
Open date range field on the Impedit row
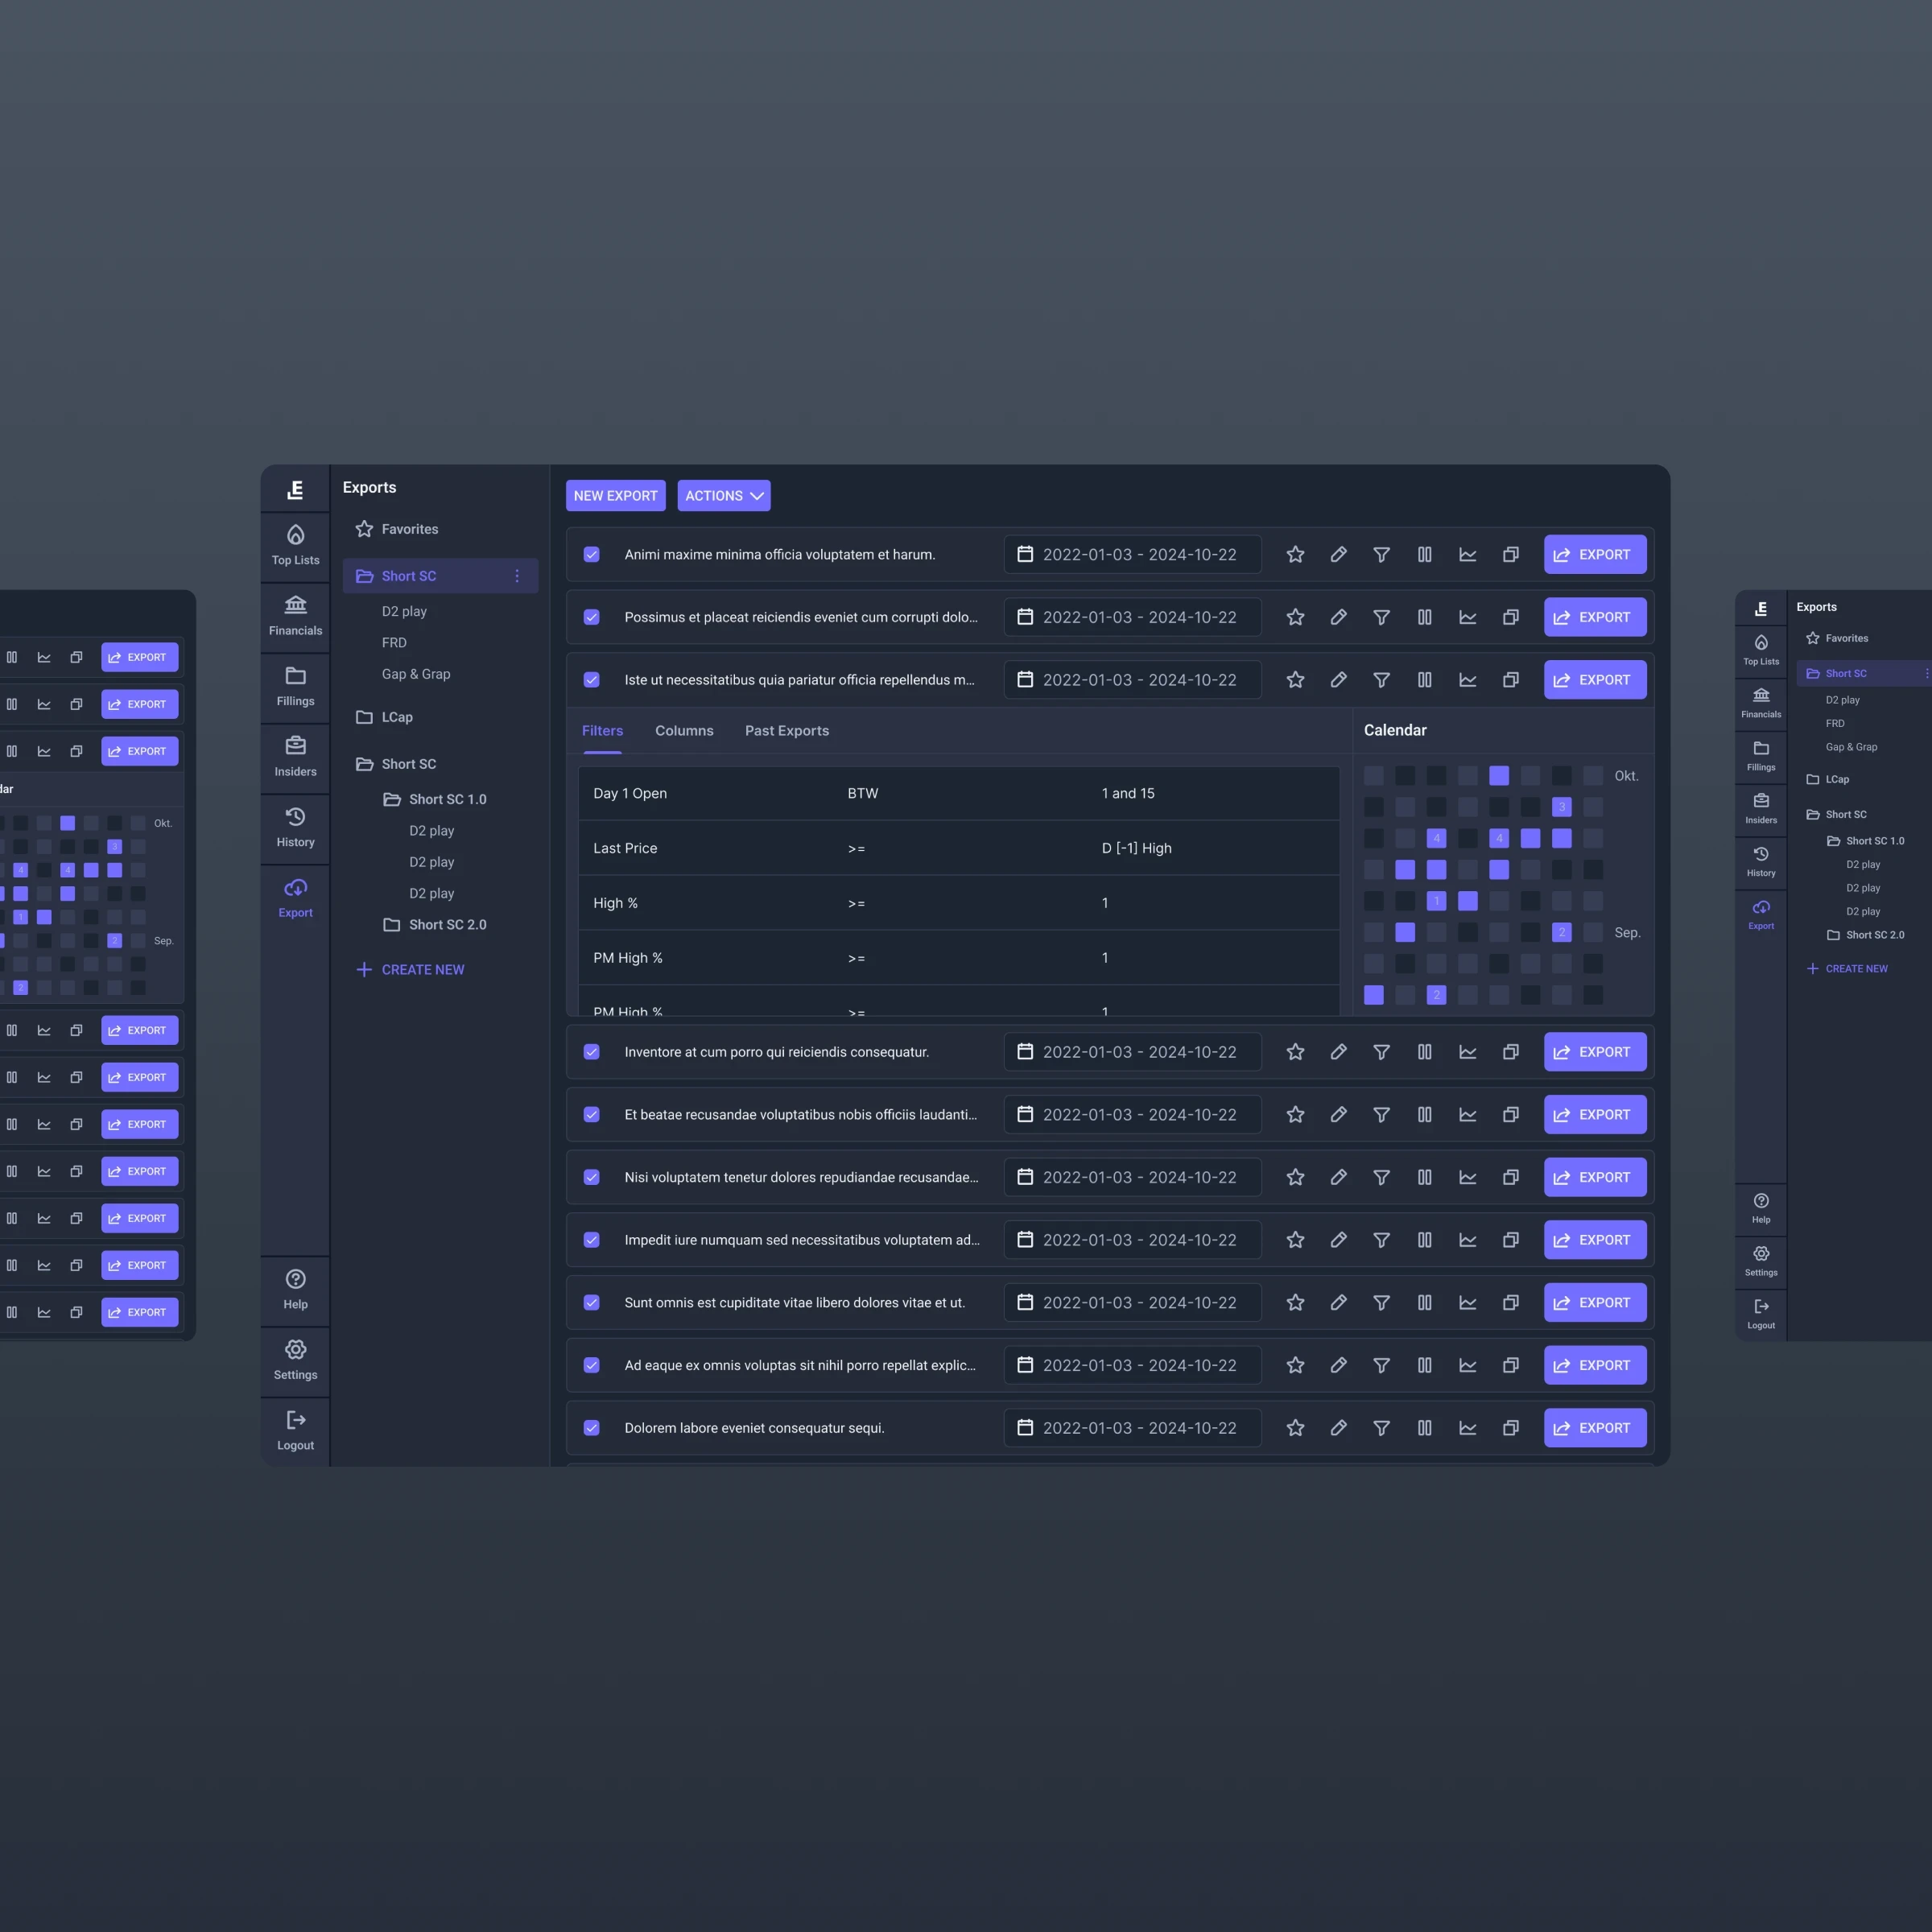(1131, 1240)
